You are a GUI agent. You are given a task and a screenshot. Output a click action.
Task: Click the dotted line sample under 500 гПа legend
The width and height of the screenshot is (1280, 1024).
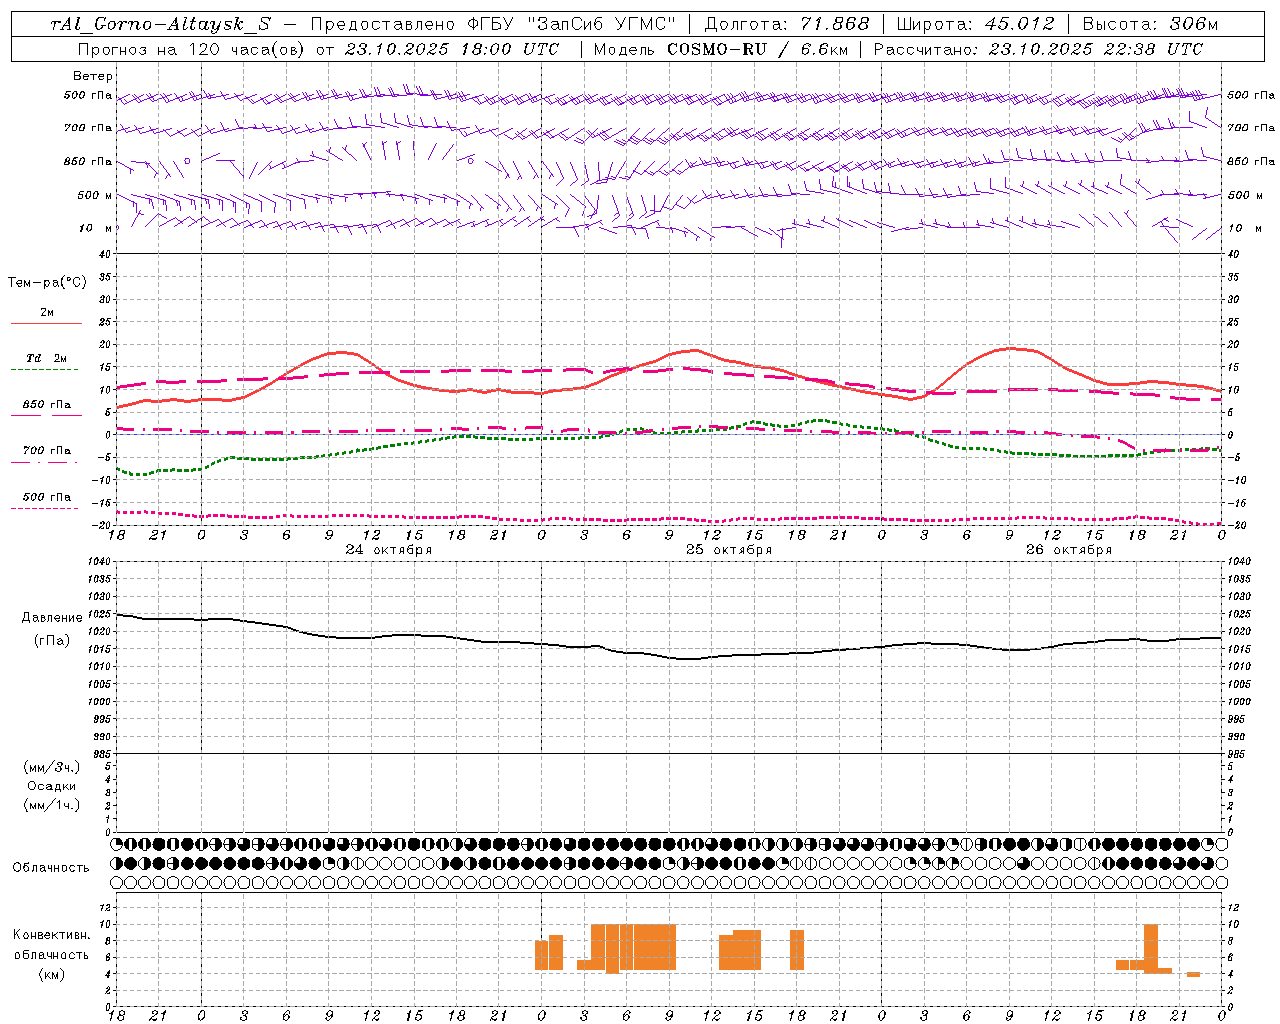pyautogui.click(x=46, y=508)
